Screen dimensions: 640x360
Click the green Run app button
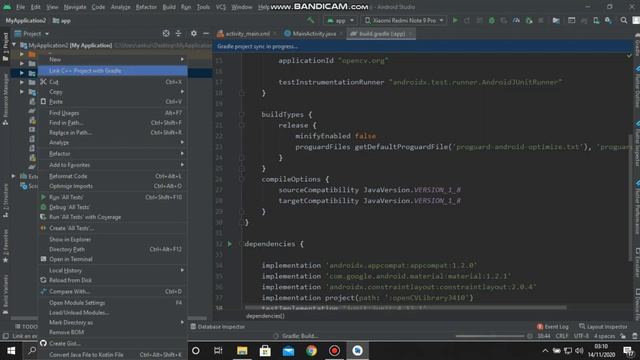tap(455, 20)
